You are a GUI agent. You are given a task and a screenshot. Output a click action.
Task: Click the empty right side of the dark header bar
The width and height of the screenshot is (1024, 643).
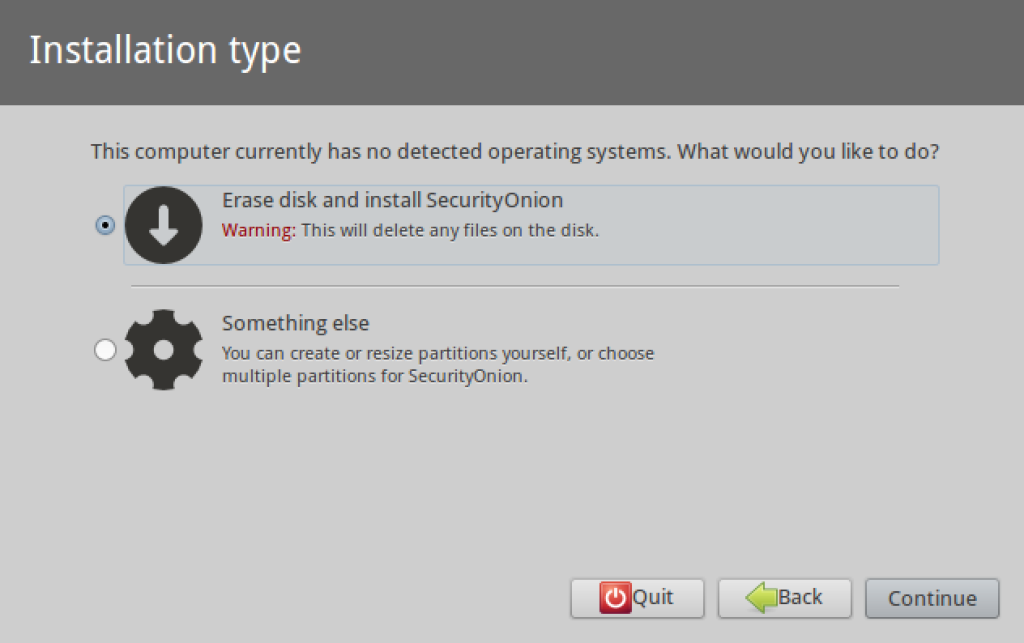750,50
